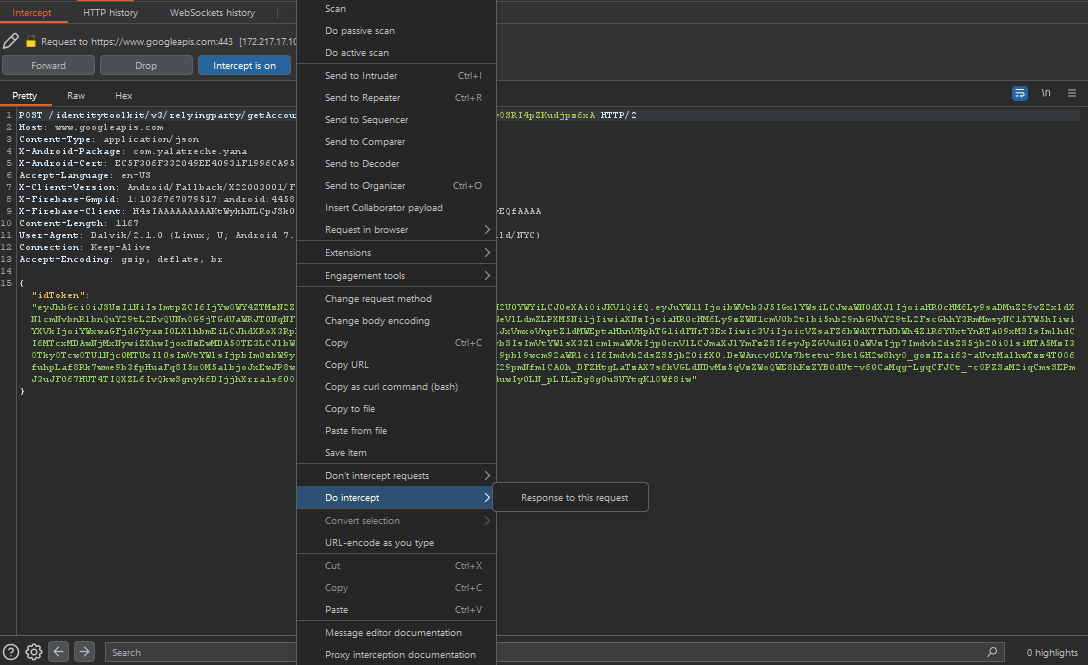Toggle showing non-printable \n characters
This screenshot has height=665, width=1088.
[1046, 93]
